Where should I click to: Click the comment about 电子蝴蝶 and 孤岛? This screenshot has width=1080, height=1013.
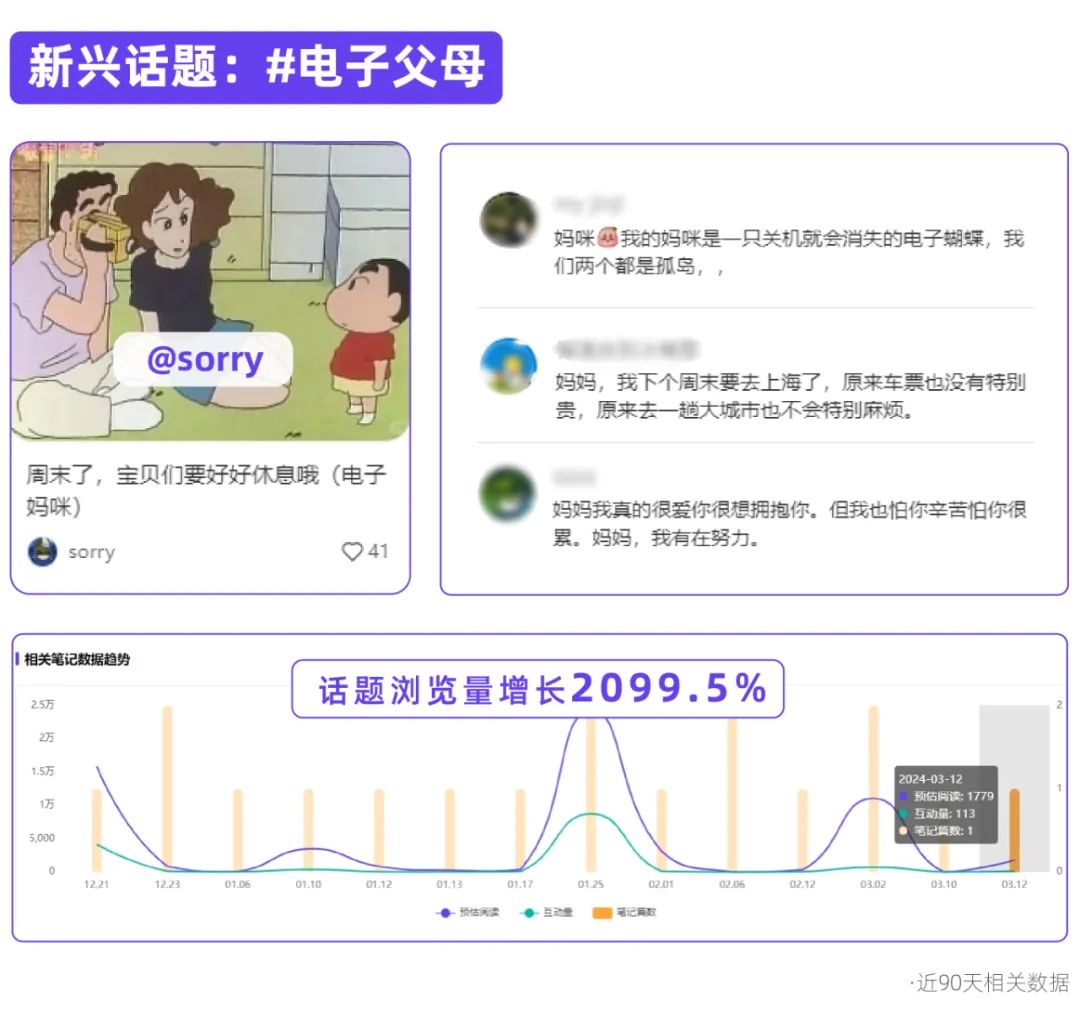pos(789,252)
